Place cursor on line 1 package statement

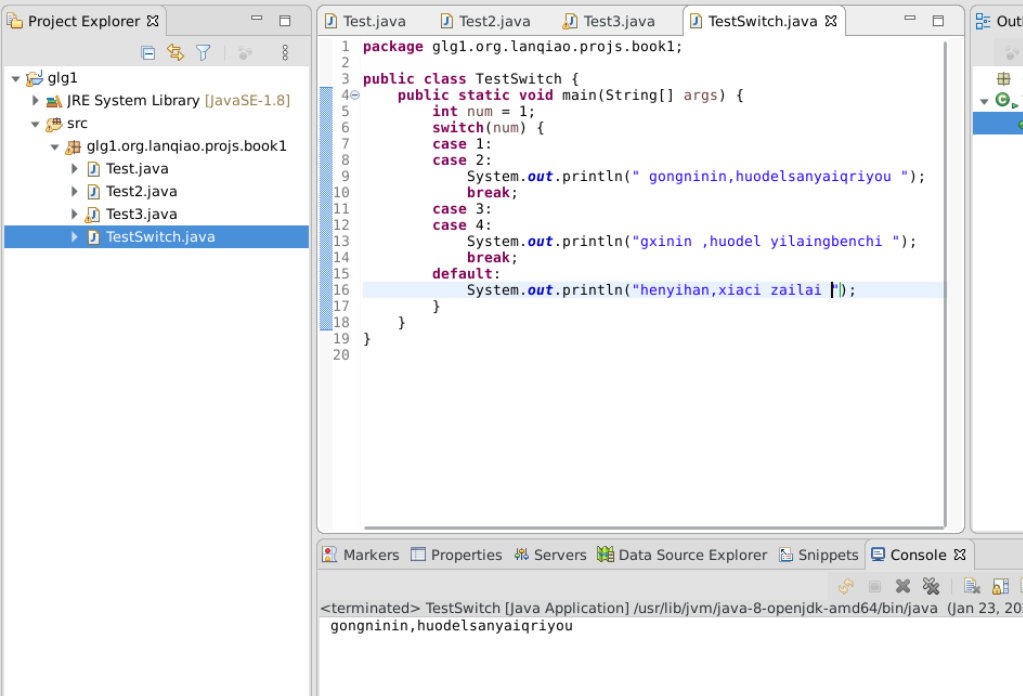click(x=523, y=47)
